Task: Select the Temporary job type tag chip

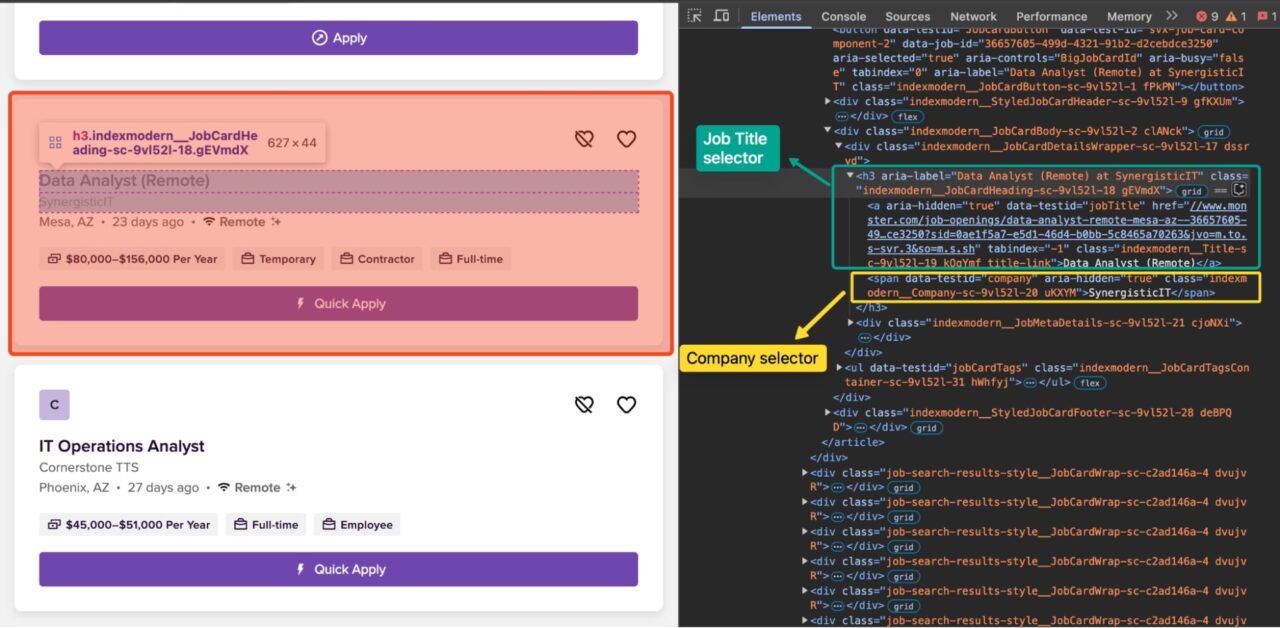Action: point(278,258)
